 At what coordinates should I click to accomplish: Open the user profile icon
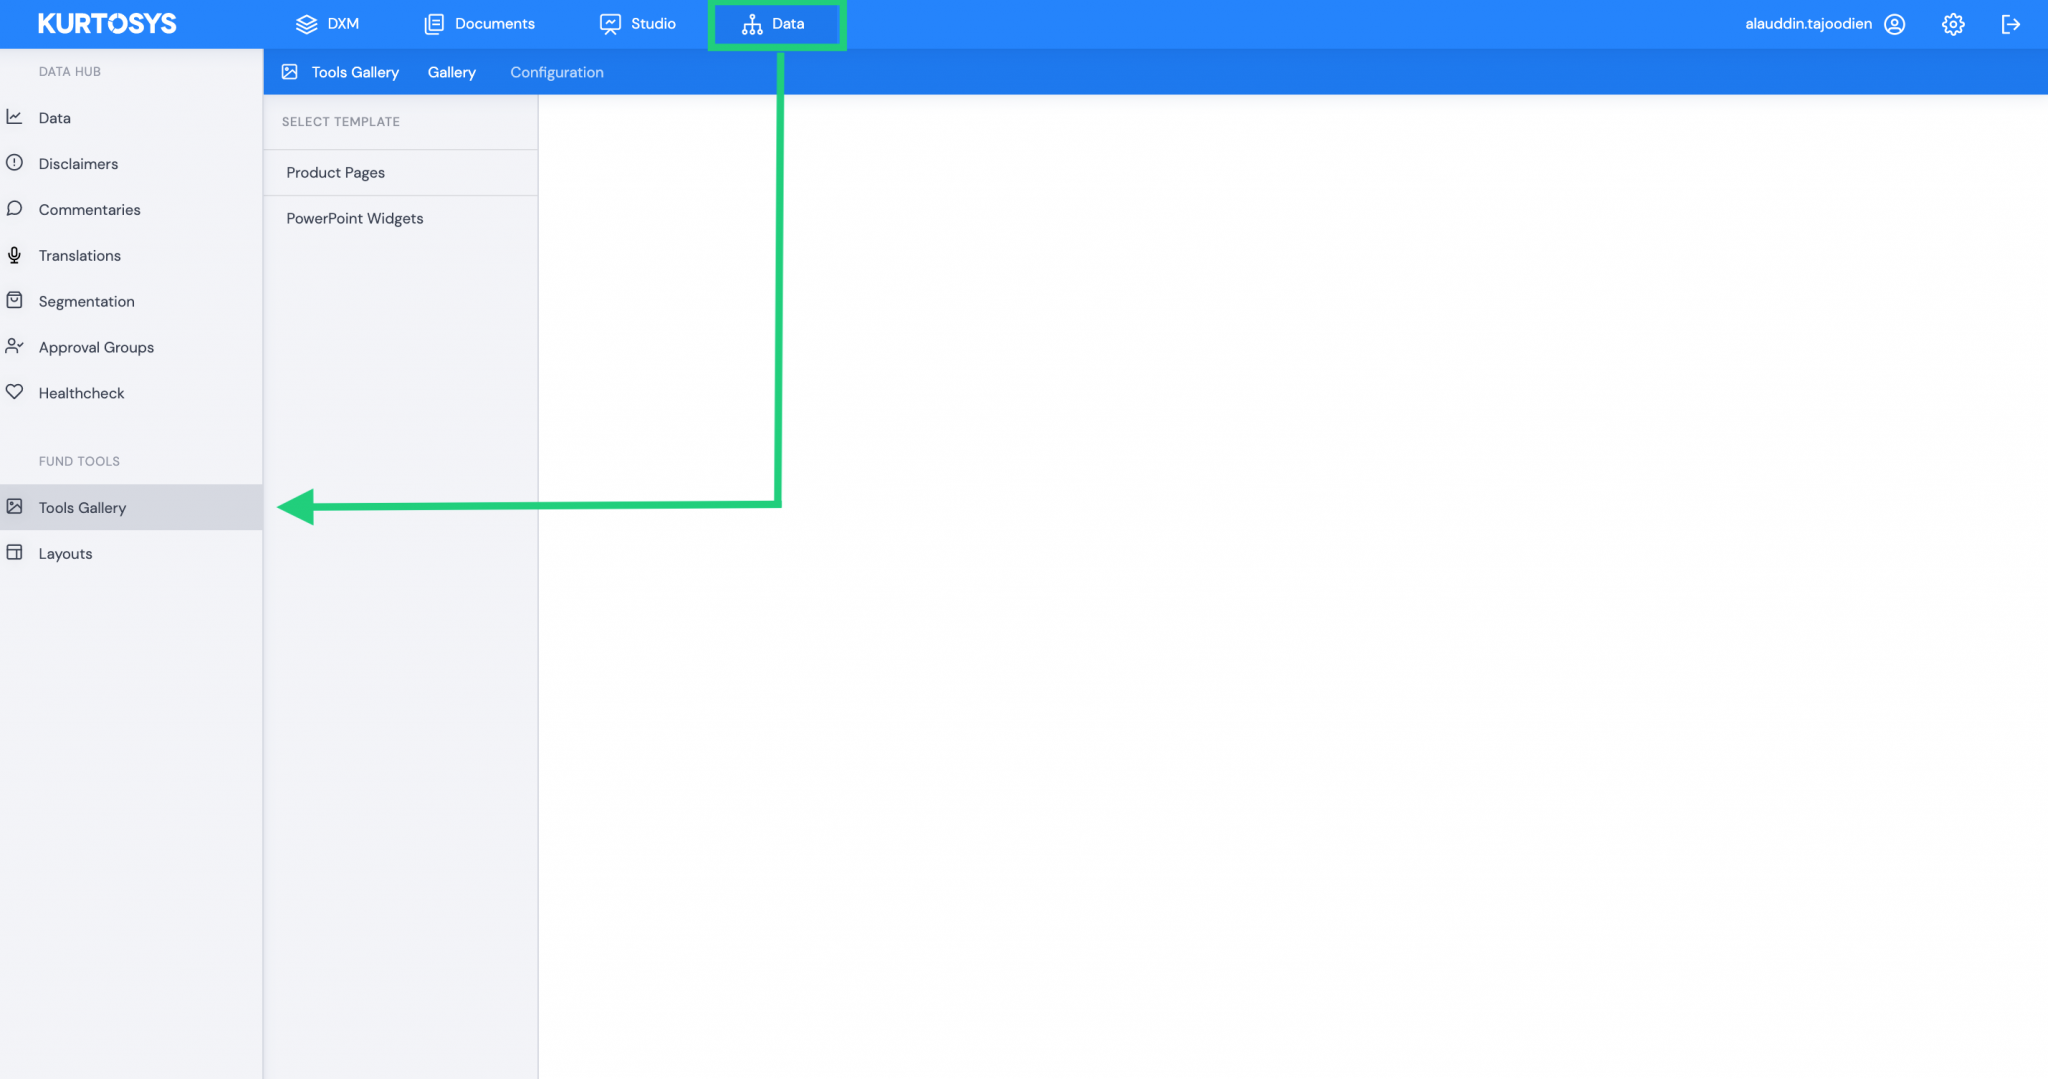tap(1895, 23)
